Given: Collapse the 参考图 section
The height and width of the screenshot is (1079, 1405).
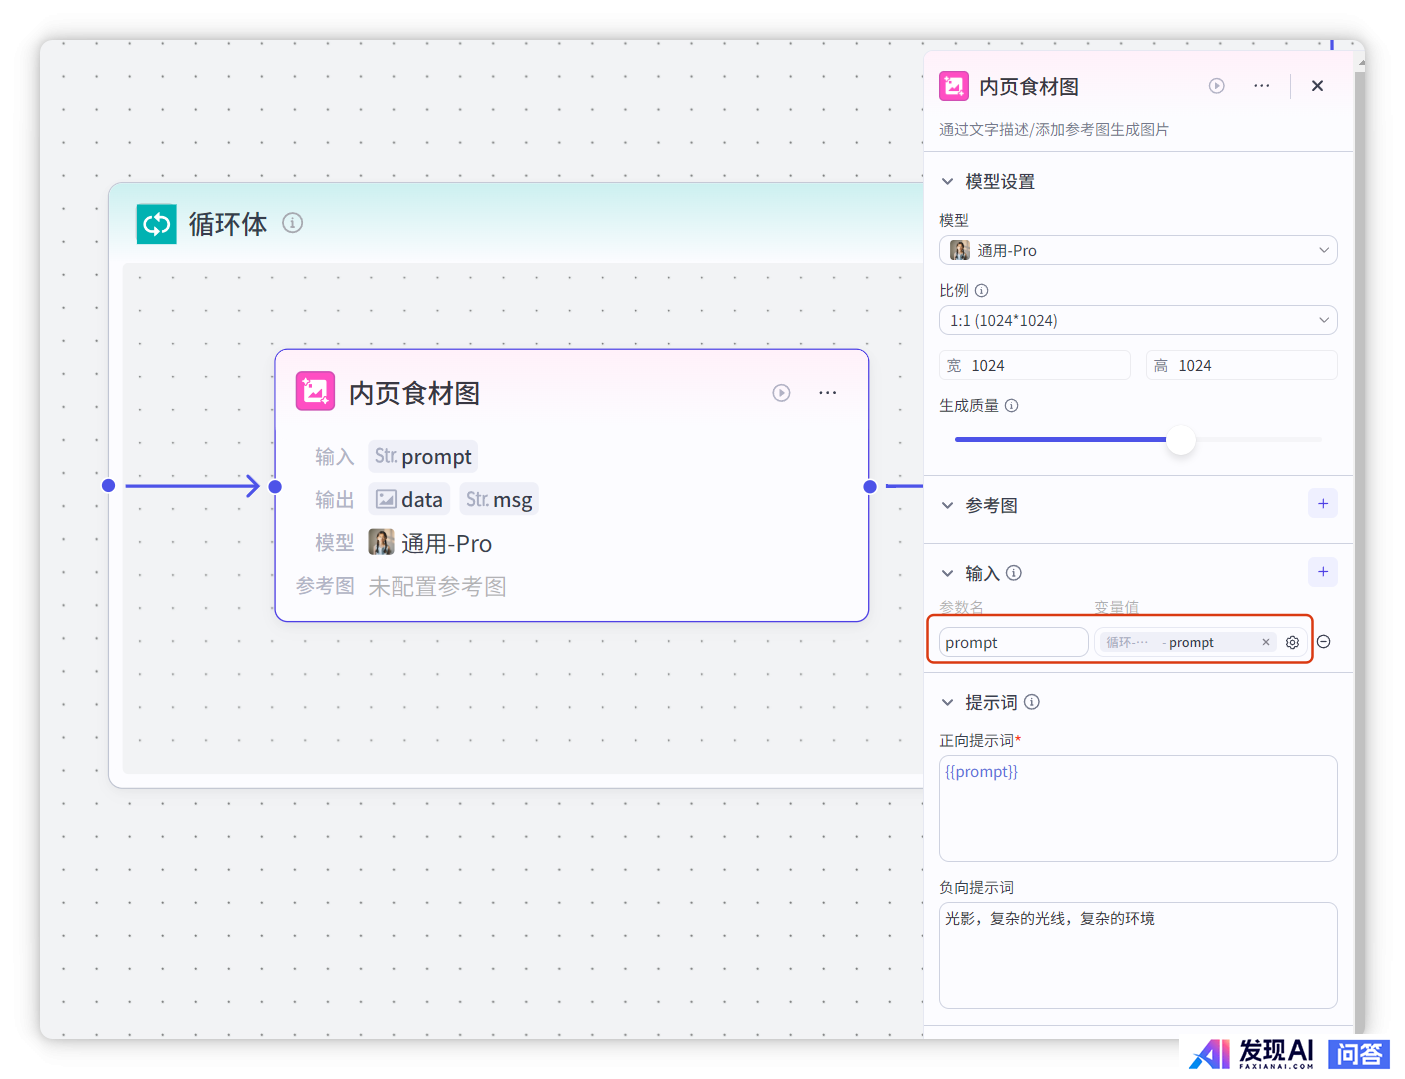Looking at the screenshot, I should pos(947,506).
